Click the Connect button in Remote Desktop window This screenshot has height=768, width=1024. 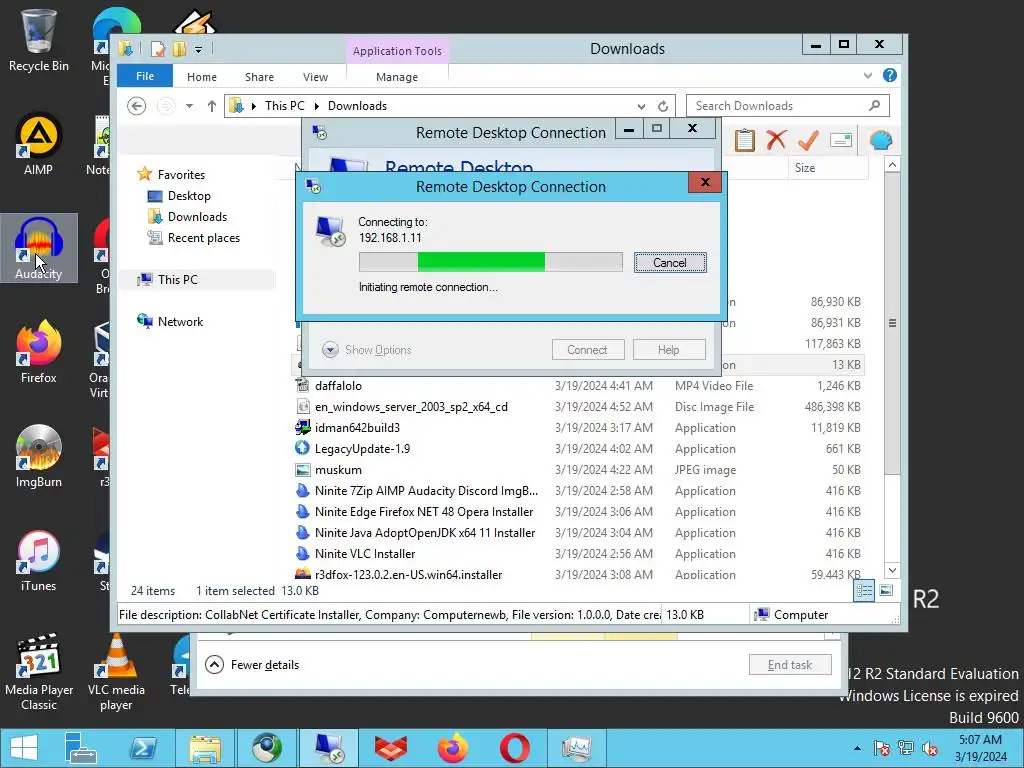click(x=588, y=349)
